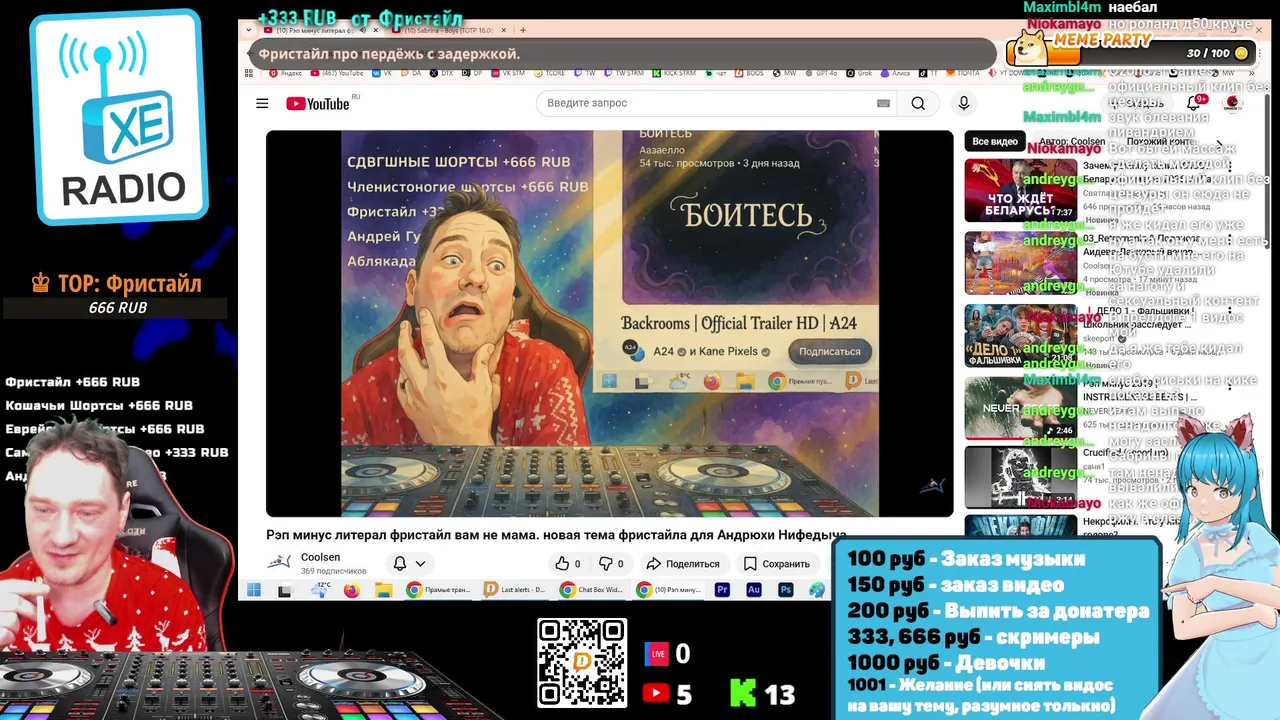1280x720 pixels.
Task: Open the TW STRM bookmark
Action: point(624,73)
